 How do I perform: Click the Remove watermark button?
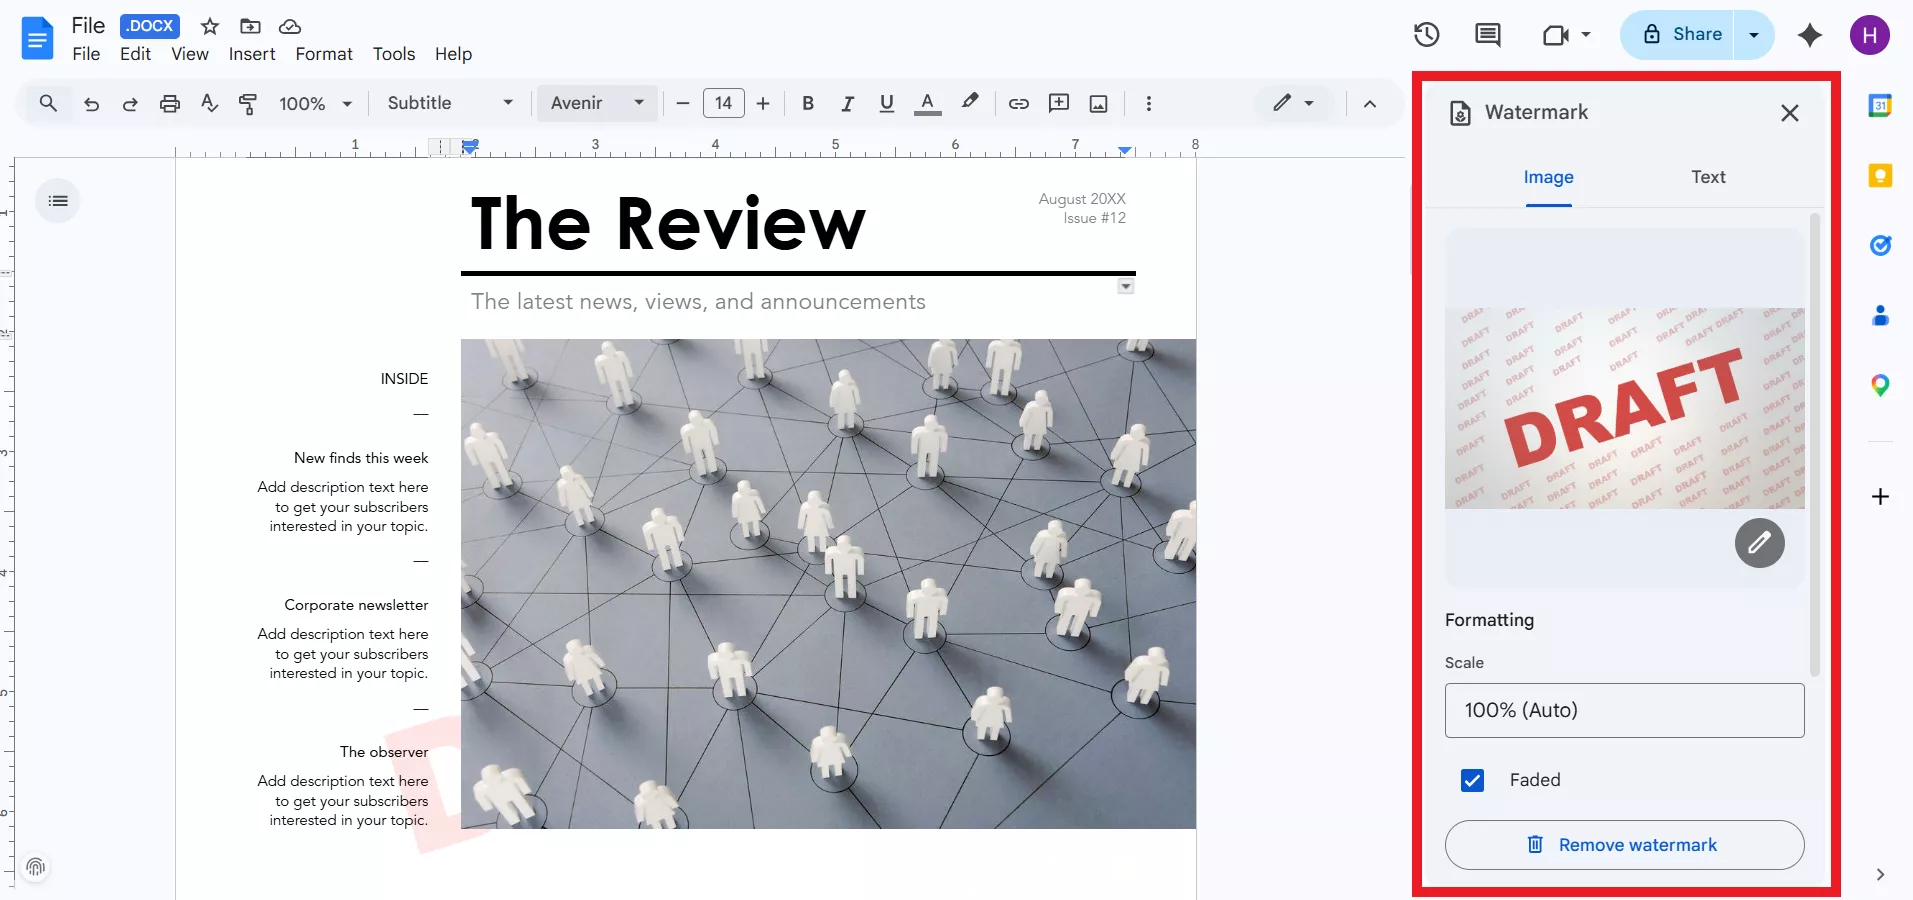tap(1623, 845)
